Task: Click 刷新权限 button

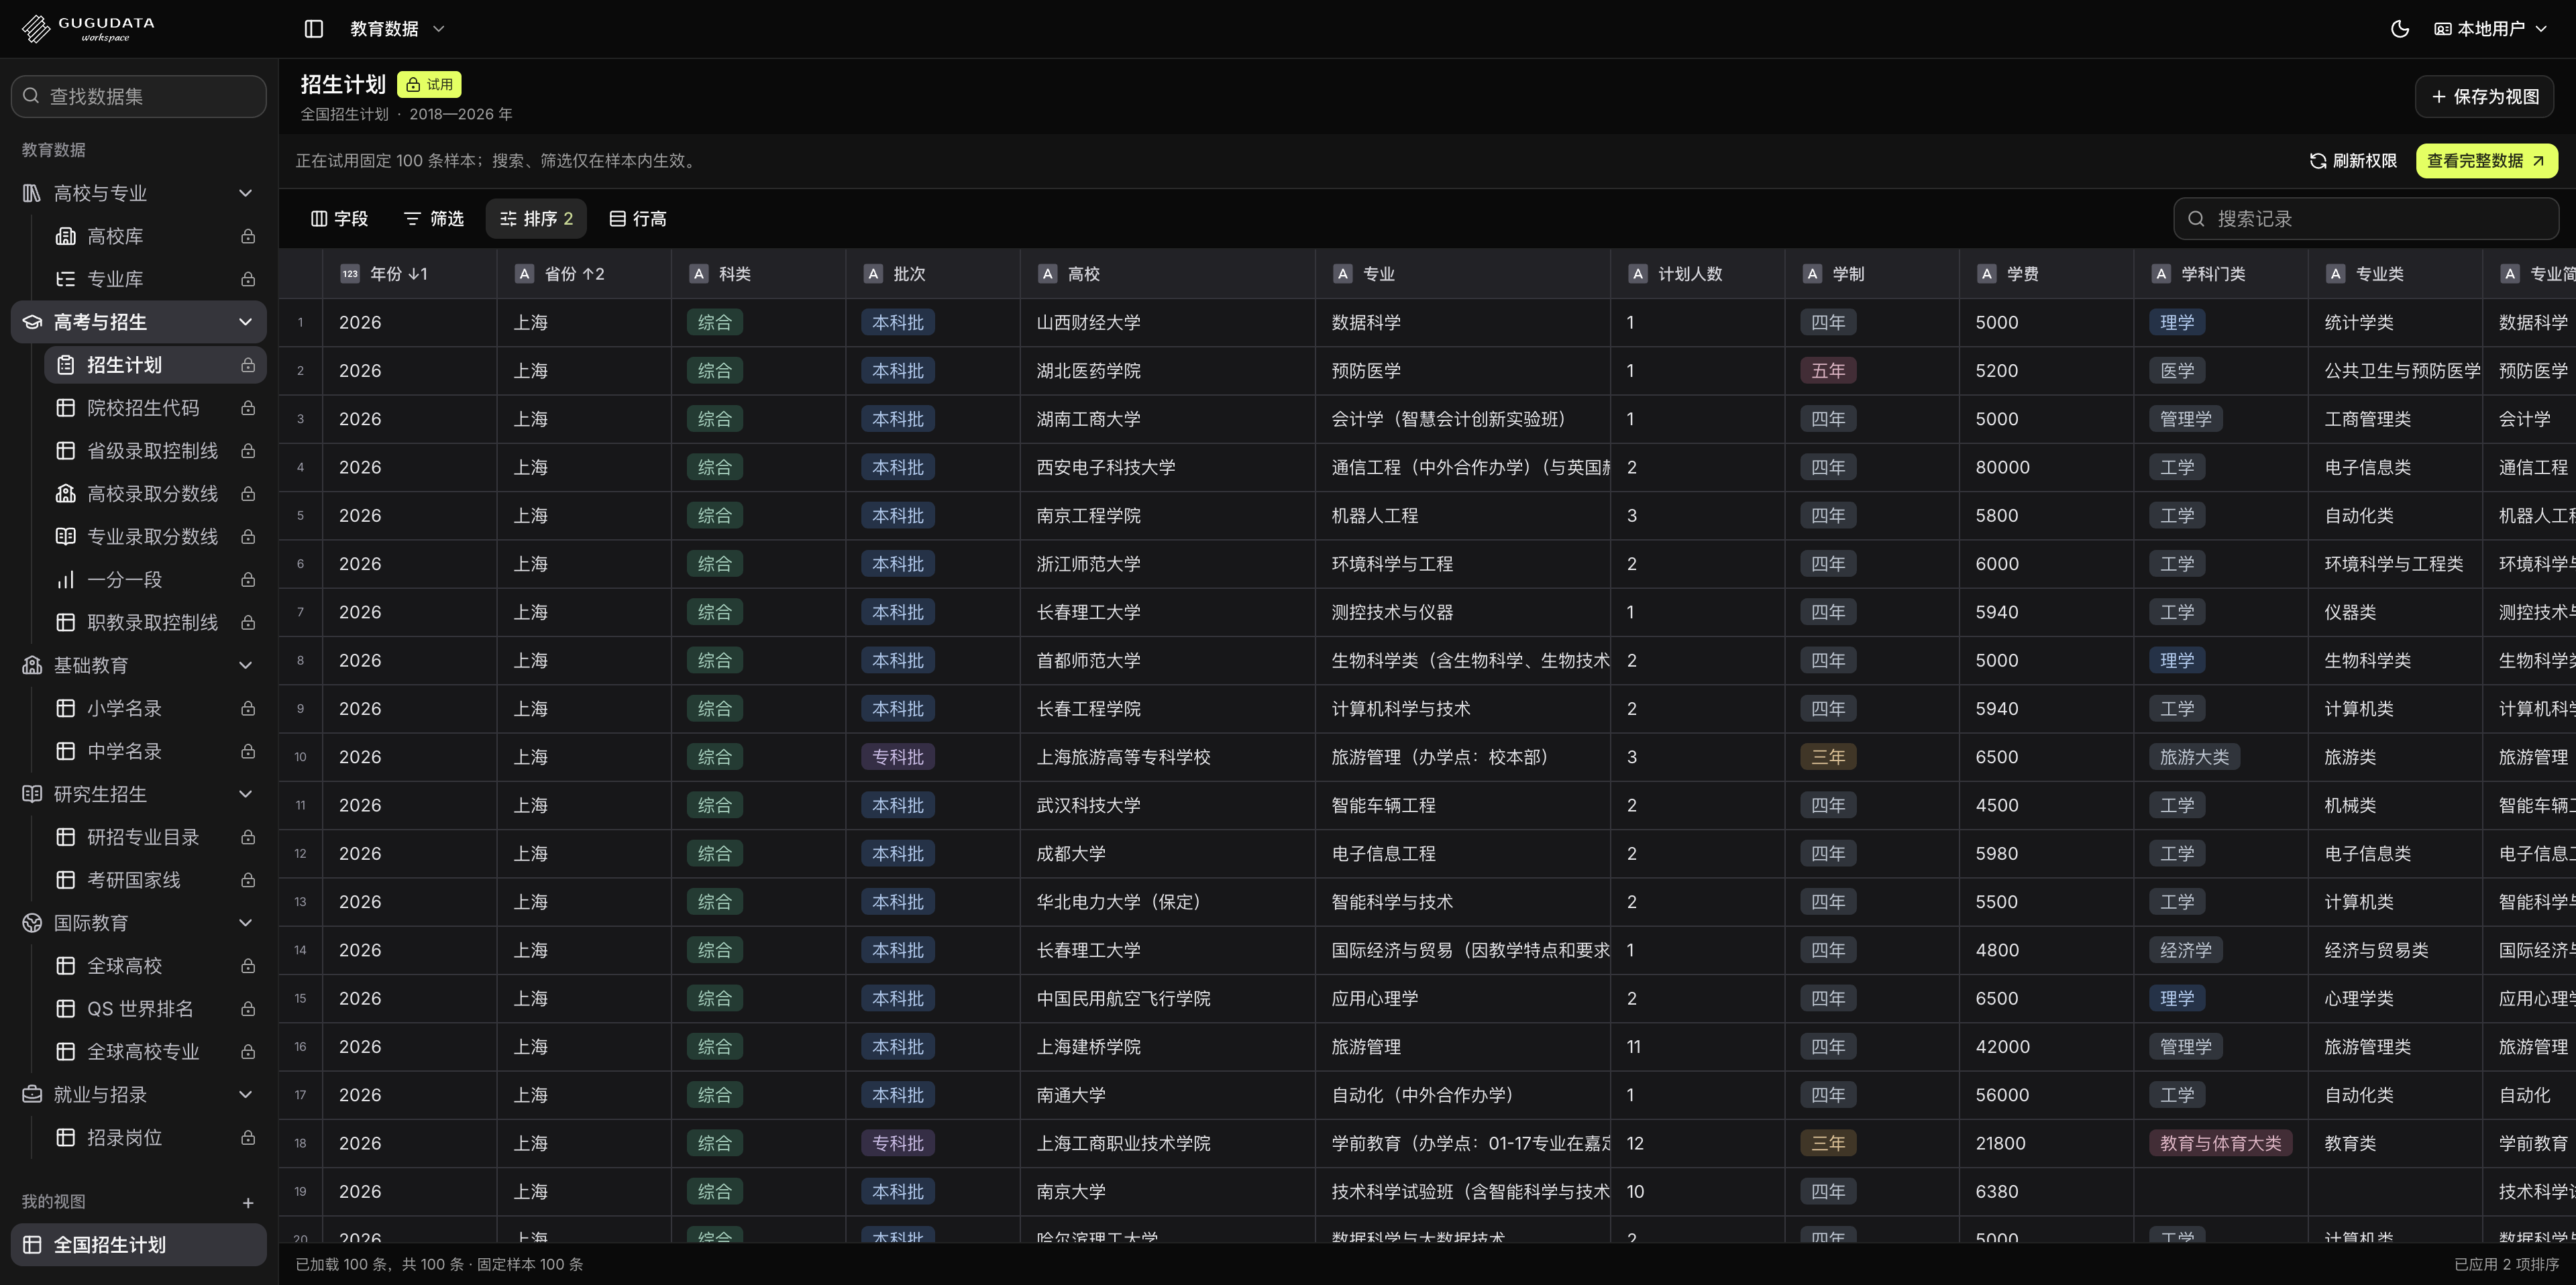Action: click(x=2353, y=161)
